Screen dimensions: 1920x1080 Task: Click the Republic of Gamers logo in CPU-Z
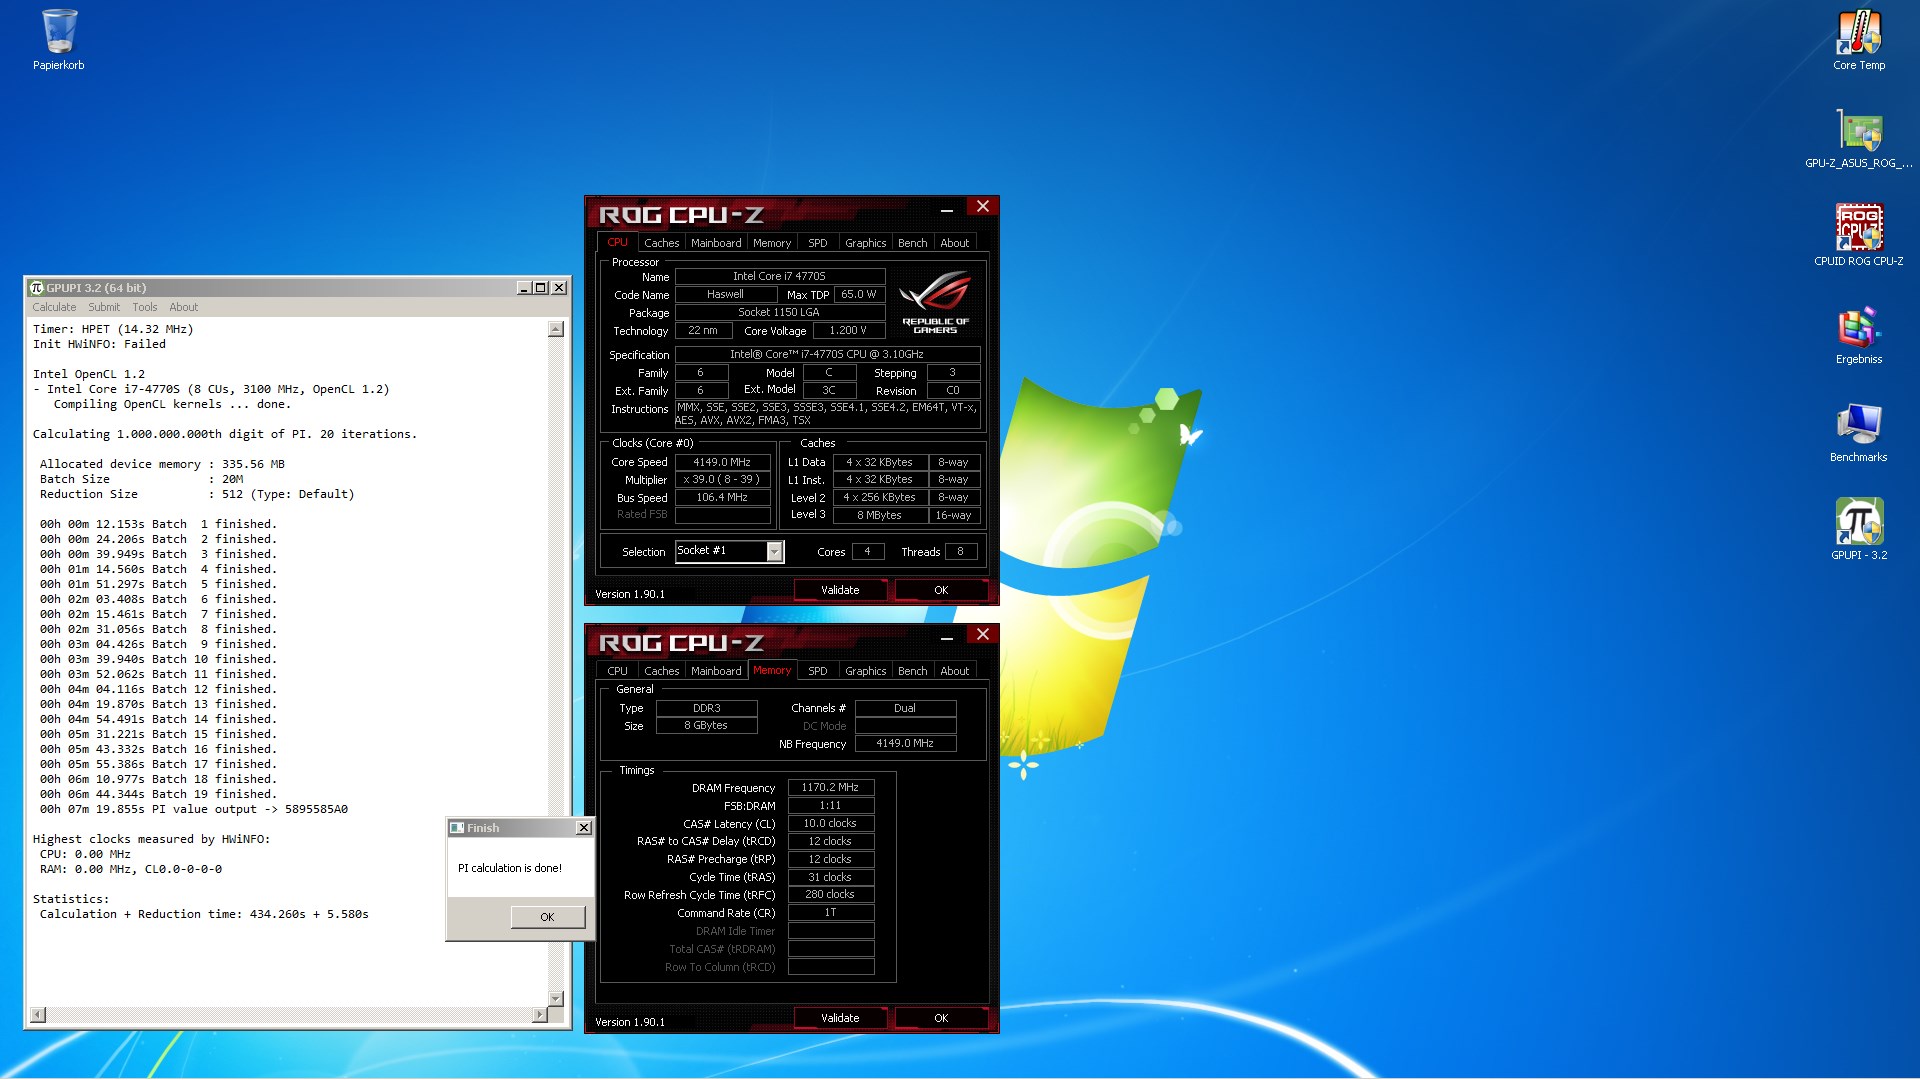[935, 301]
